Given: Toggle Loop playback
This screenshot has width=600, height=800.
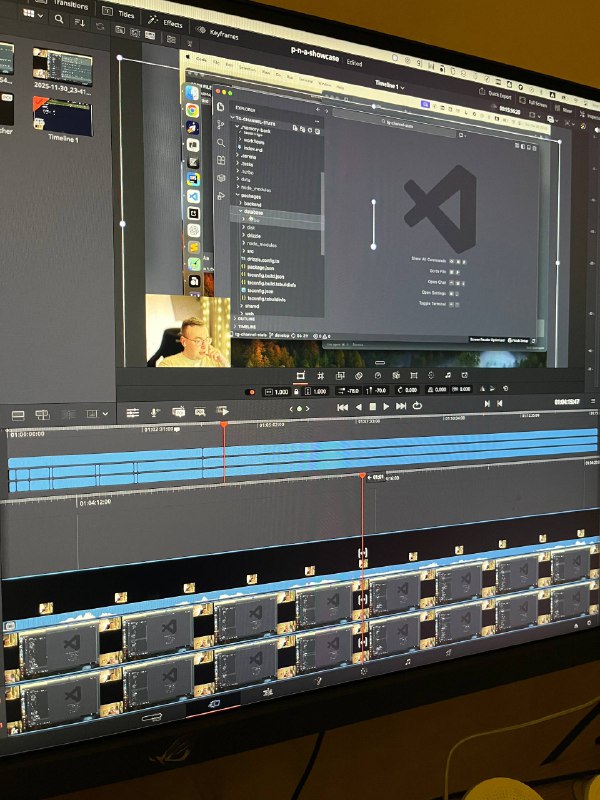Looking at the screenshot, I should click(x=416, y=406).
